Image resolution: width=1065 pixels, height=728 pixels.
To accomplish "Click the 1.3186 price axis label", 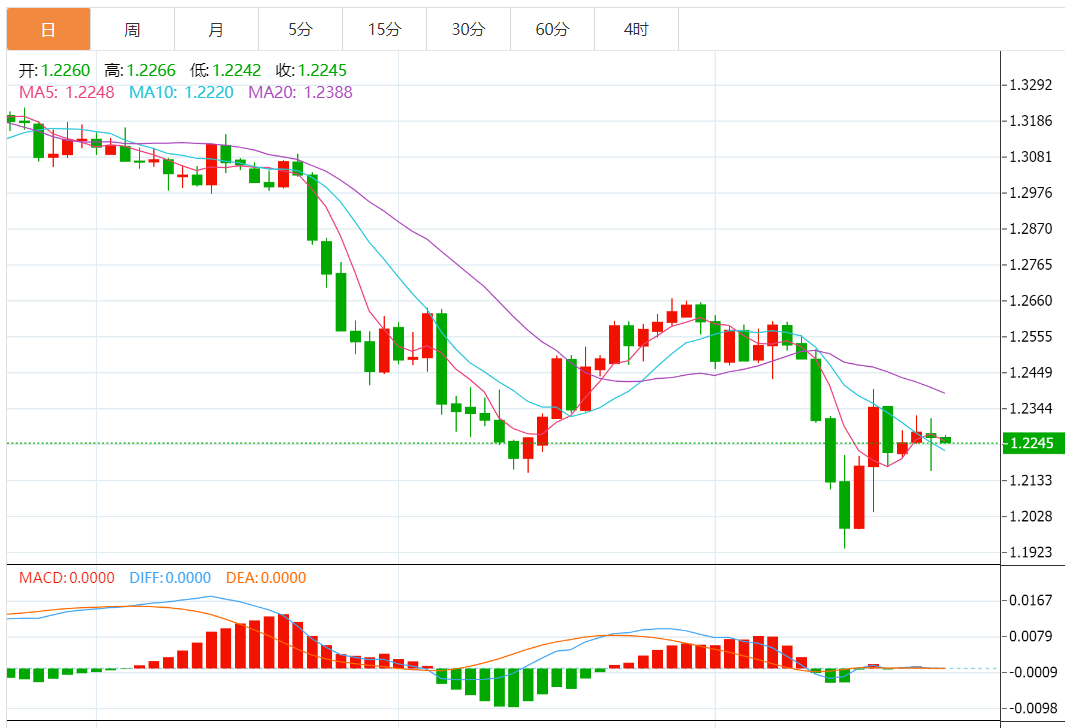I will coord(1030,121).
